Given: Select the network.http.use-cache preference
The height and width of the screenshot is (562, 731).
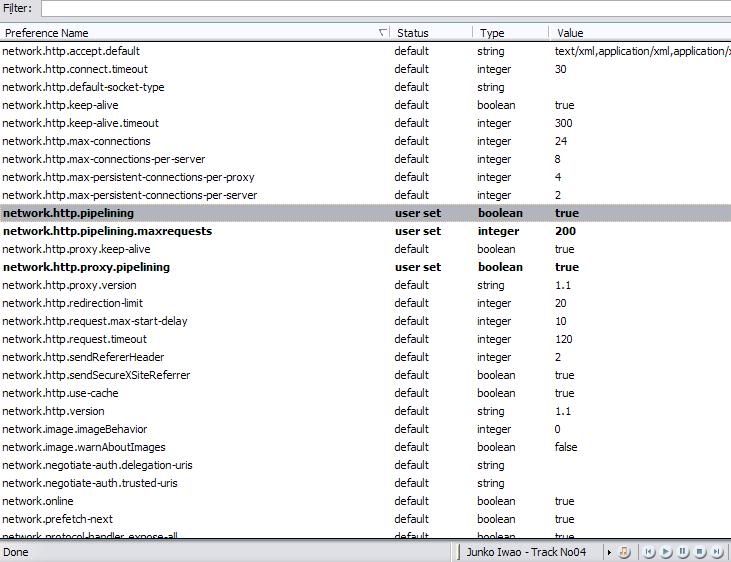Looking at the screenshot, I should click(61, 393).
